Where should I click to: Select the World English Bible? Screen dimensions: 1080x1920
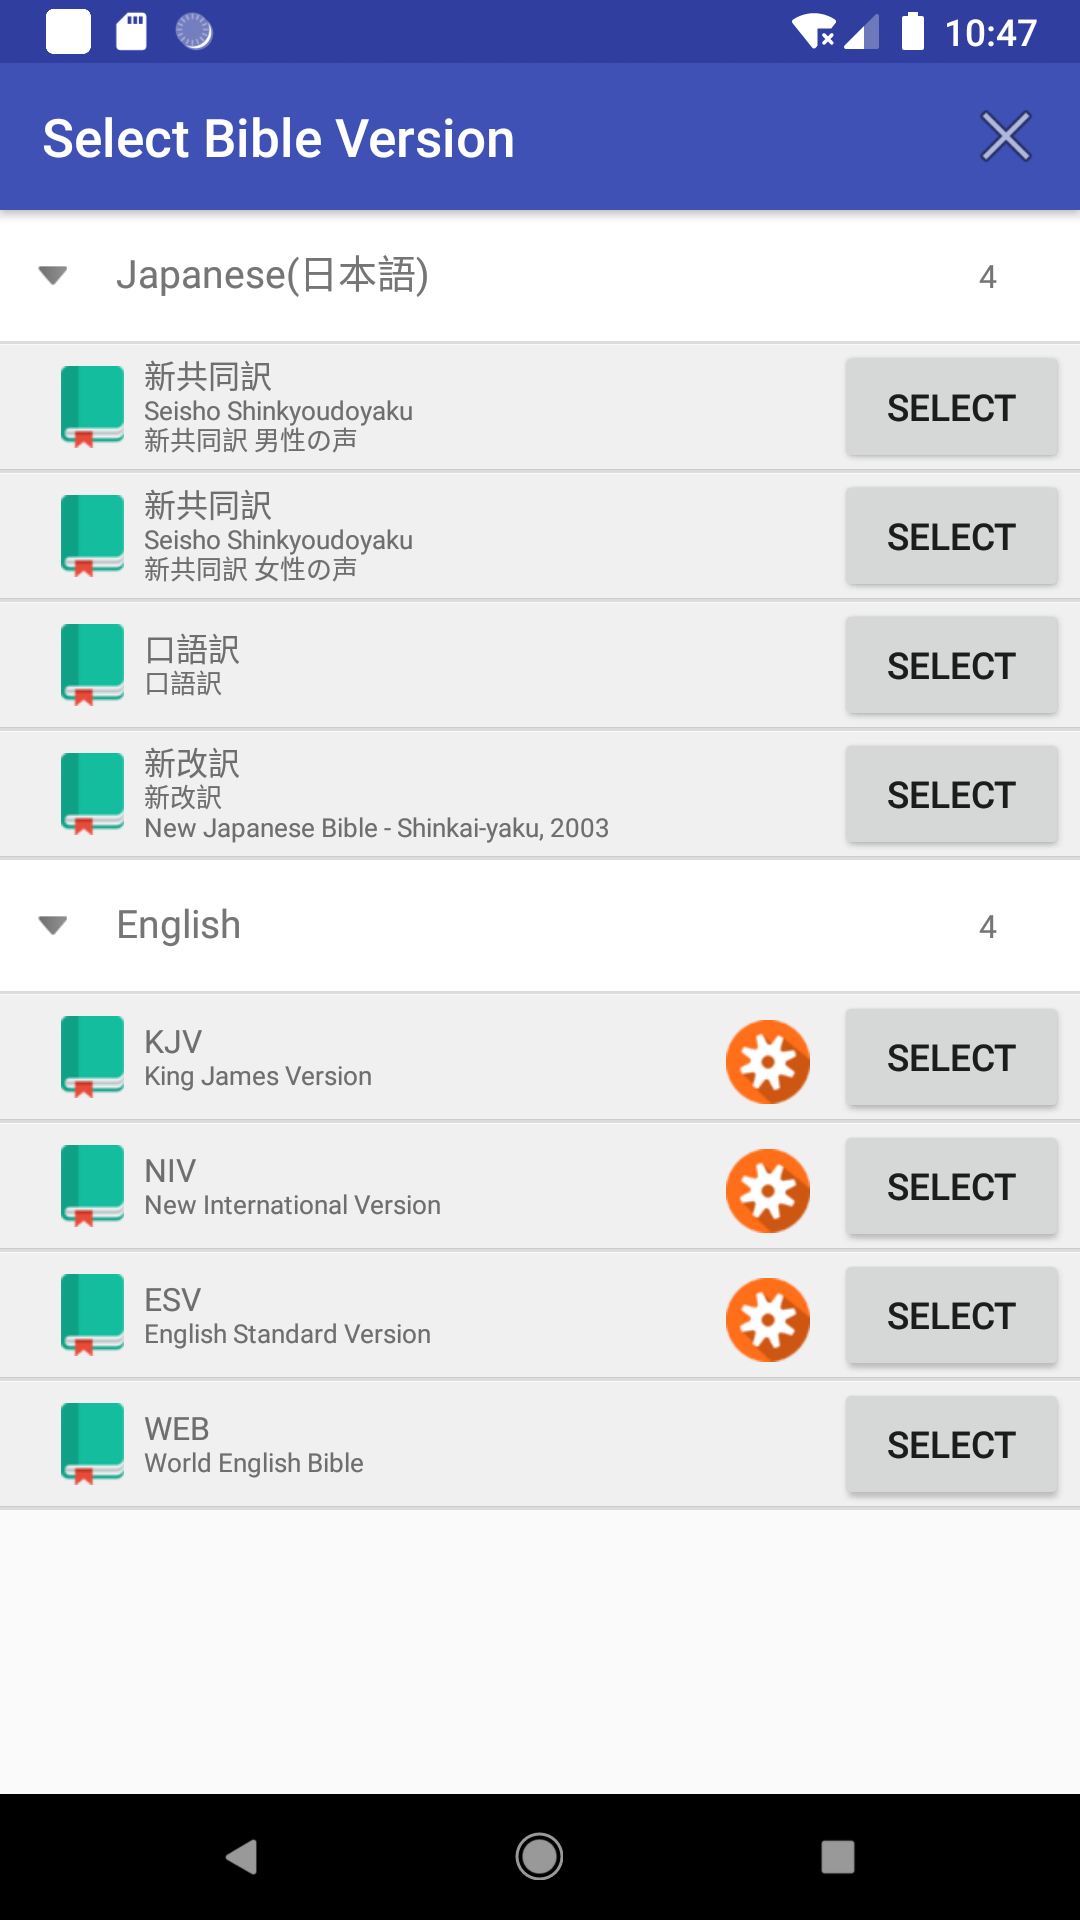[951, 1444]
